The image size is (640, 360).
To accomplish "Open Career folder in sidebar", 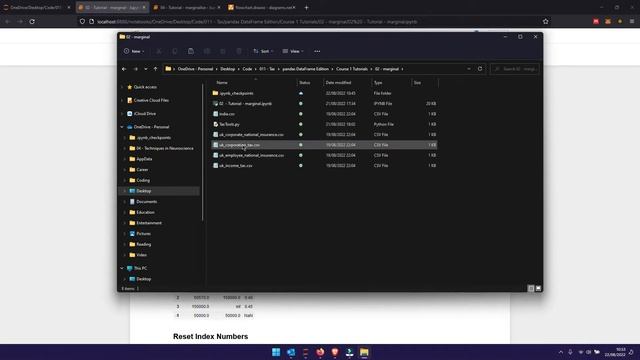I will click(142, 170).
